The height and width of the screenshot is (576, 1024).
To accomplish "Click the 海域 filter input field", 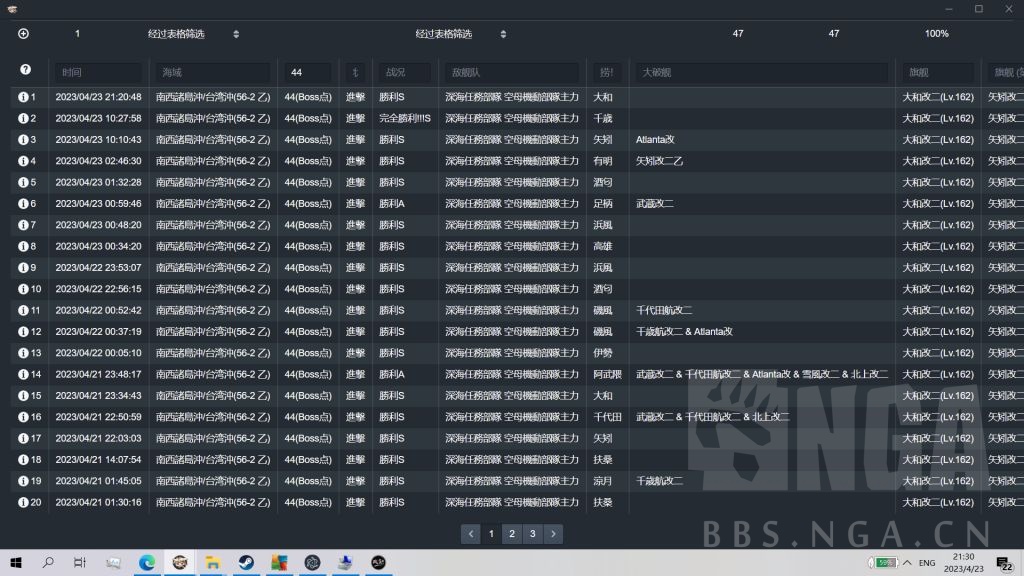I will [212, 73].
